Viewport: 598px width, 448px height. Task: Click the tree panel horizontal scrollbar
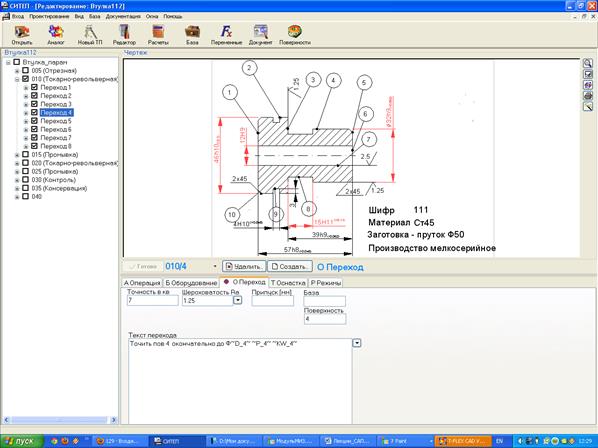[x=60, y=420]
